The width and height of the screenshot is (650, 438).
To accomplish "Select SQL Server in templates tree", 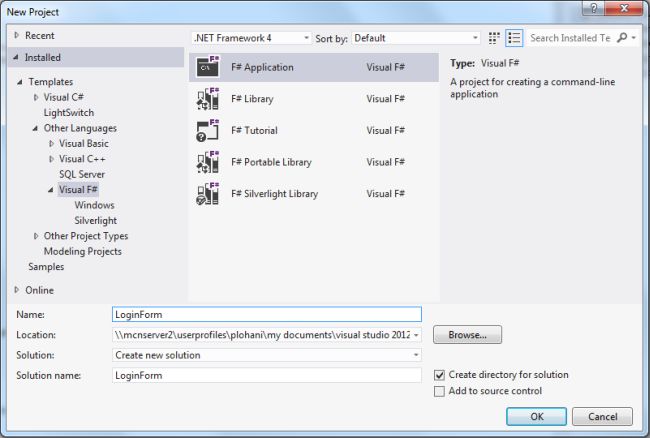I will coord(82,174).
